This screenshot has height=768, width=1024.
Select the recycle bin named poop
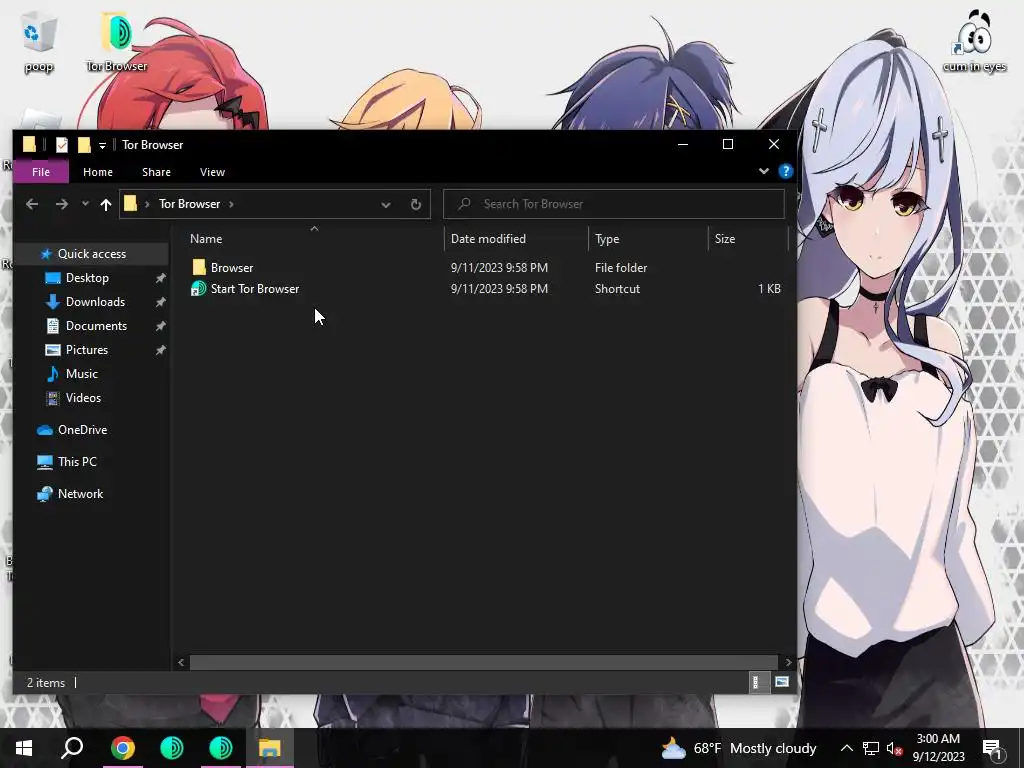pos(39,44)
